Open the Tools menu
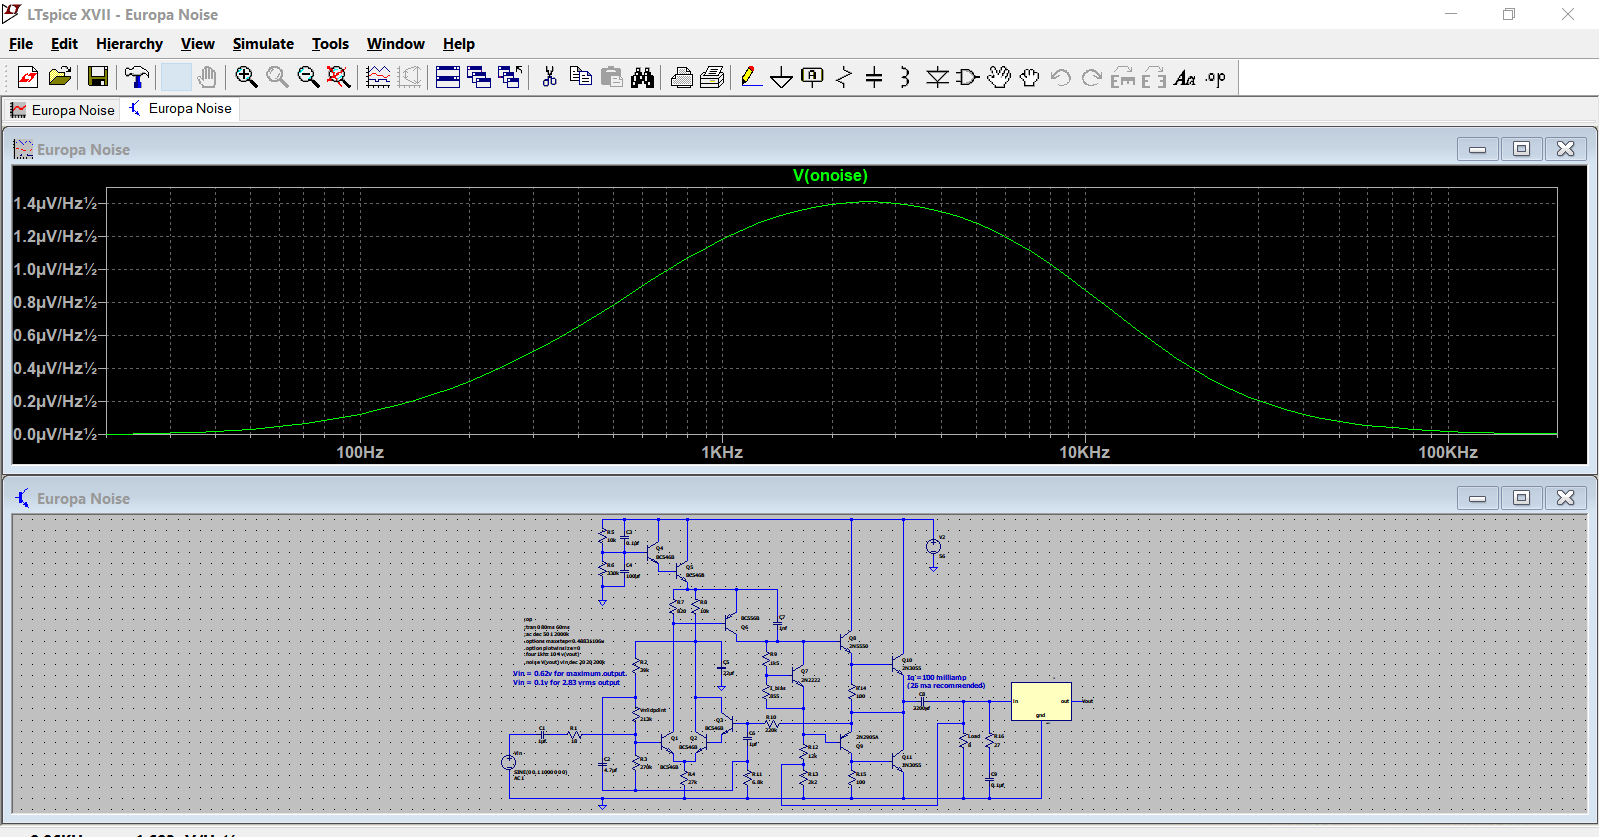The image size is (1599, 837). click(330, 44)
